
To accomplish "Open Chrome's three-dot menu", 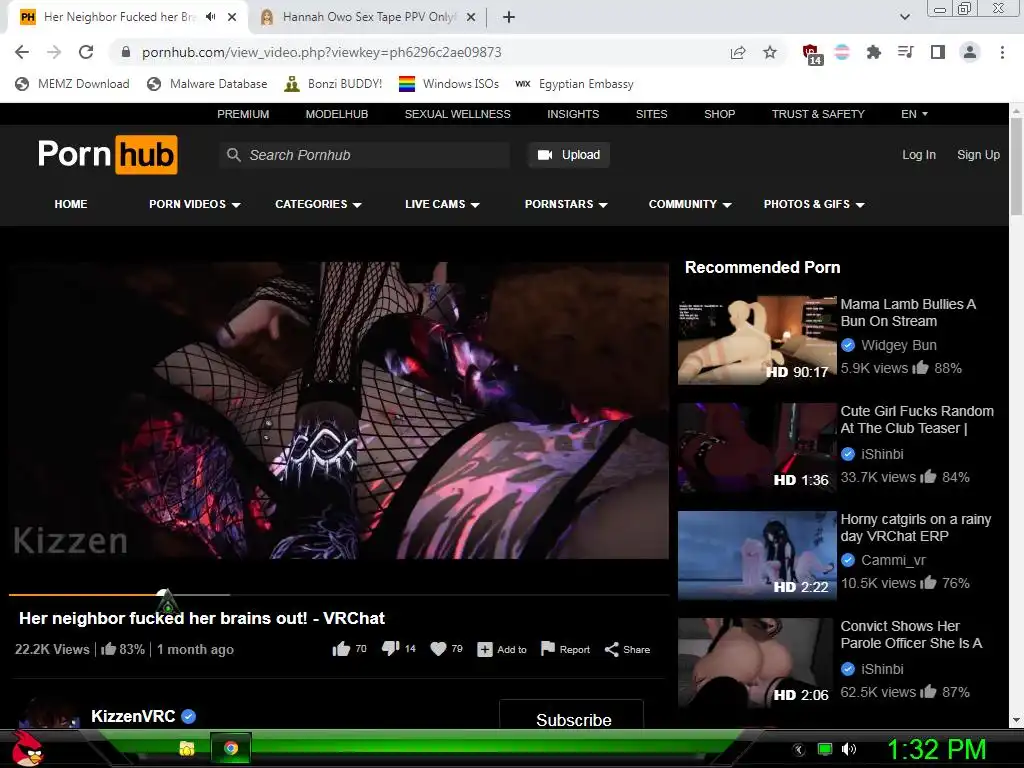I will [1002, 52].
